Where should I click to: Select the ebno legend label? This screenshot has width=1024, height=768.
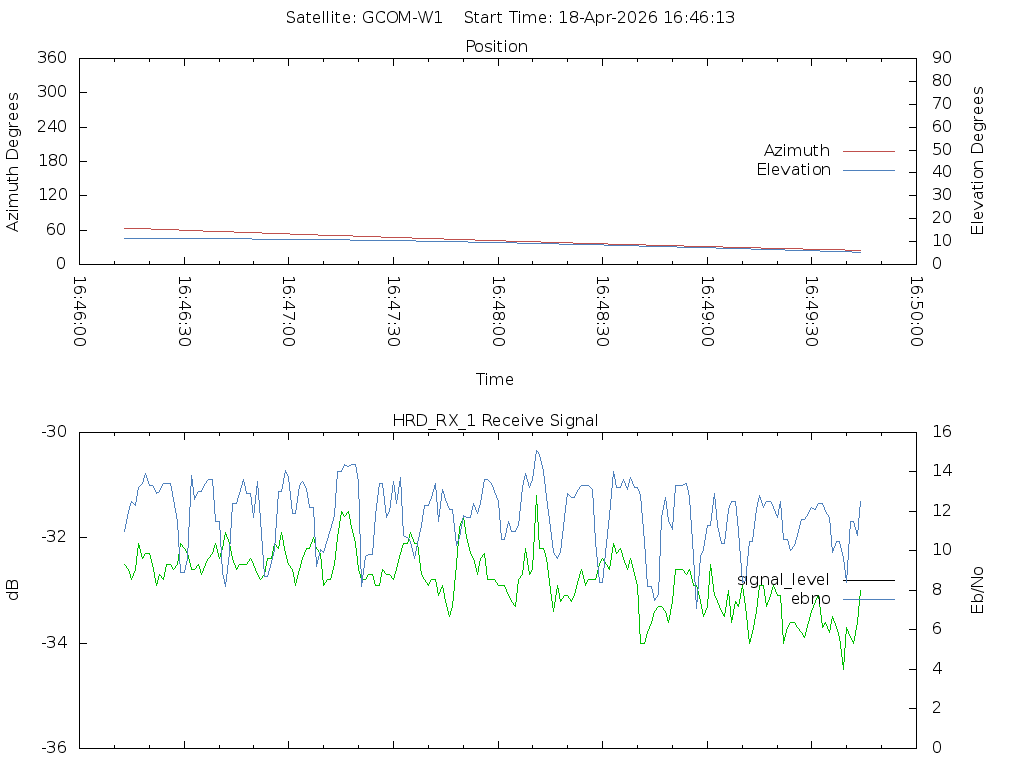[x=810, y=599]
